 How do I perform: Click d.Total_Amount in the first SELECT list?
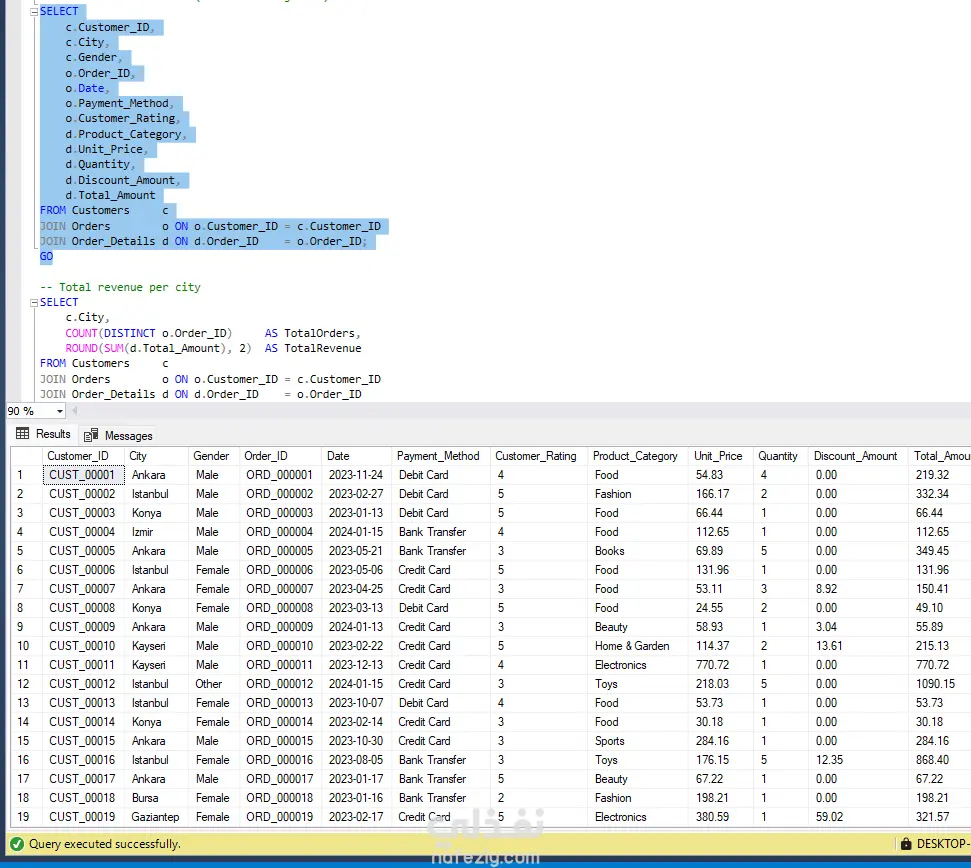[110, 195]
